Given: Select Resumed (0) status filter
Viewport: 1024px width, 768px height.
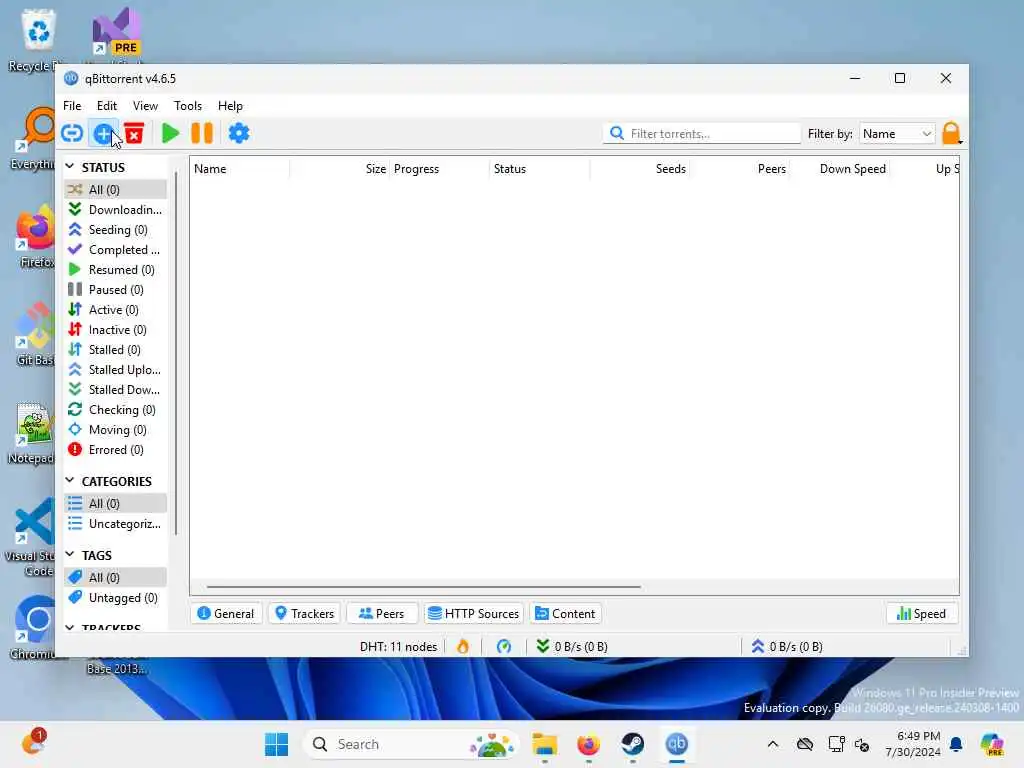Looking at the screenshot, I should [116, 270].
